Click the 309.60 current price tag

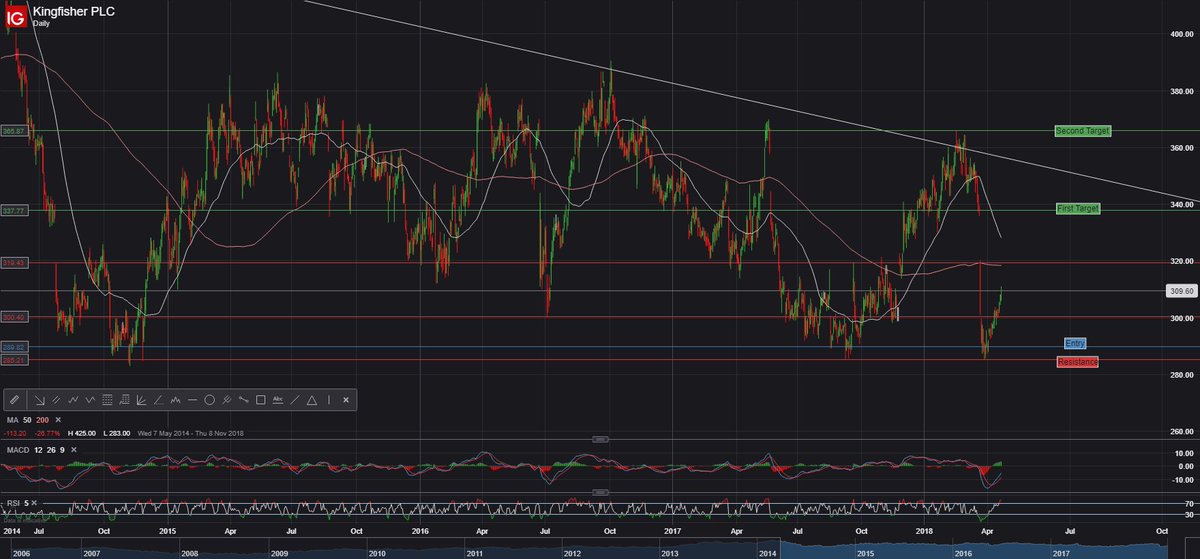(1182, 291)
